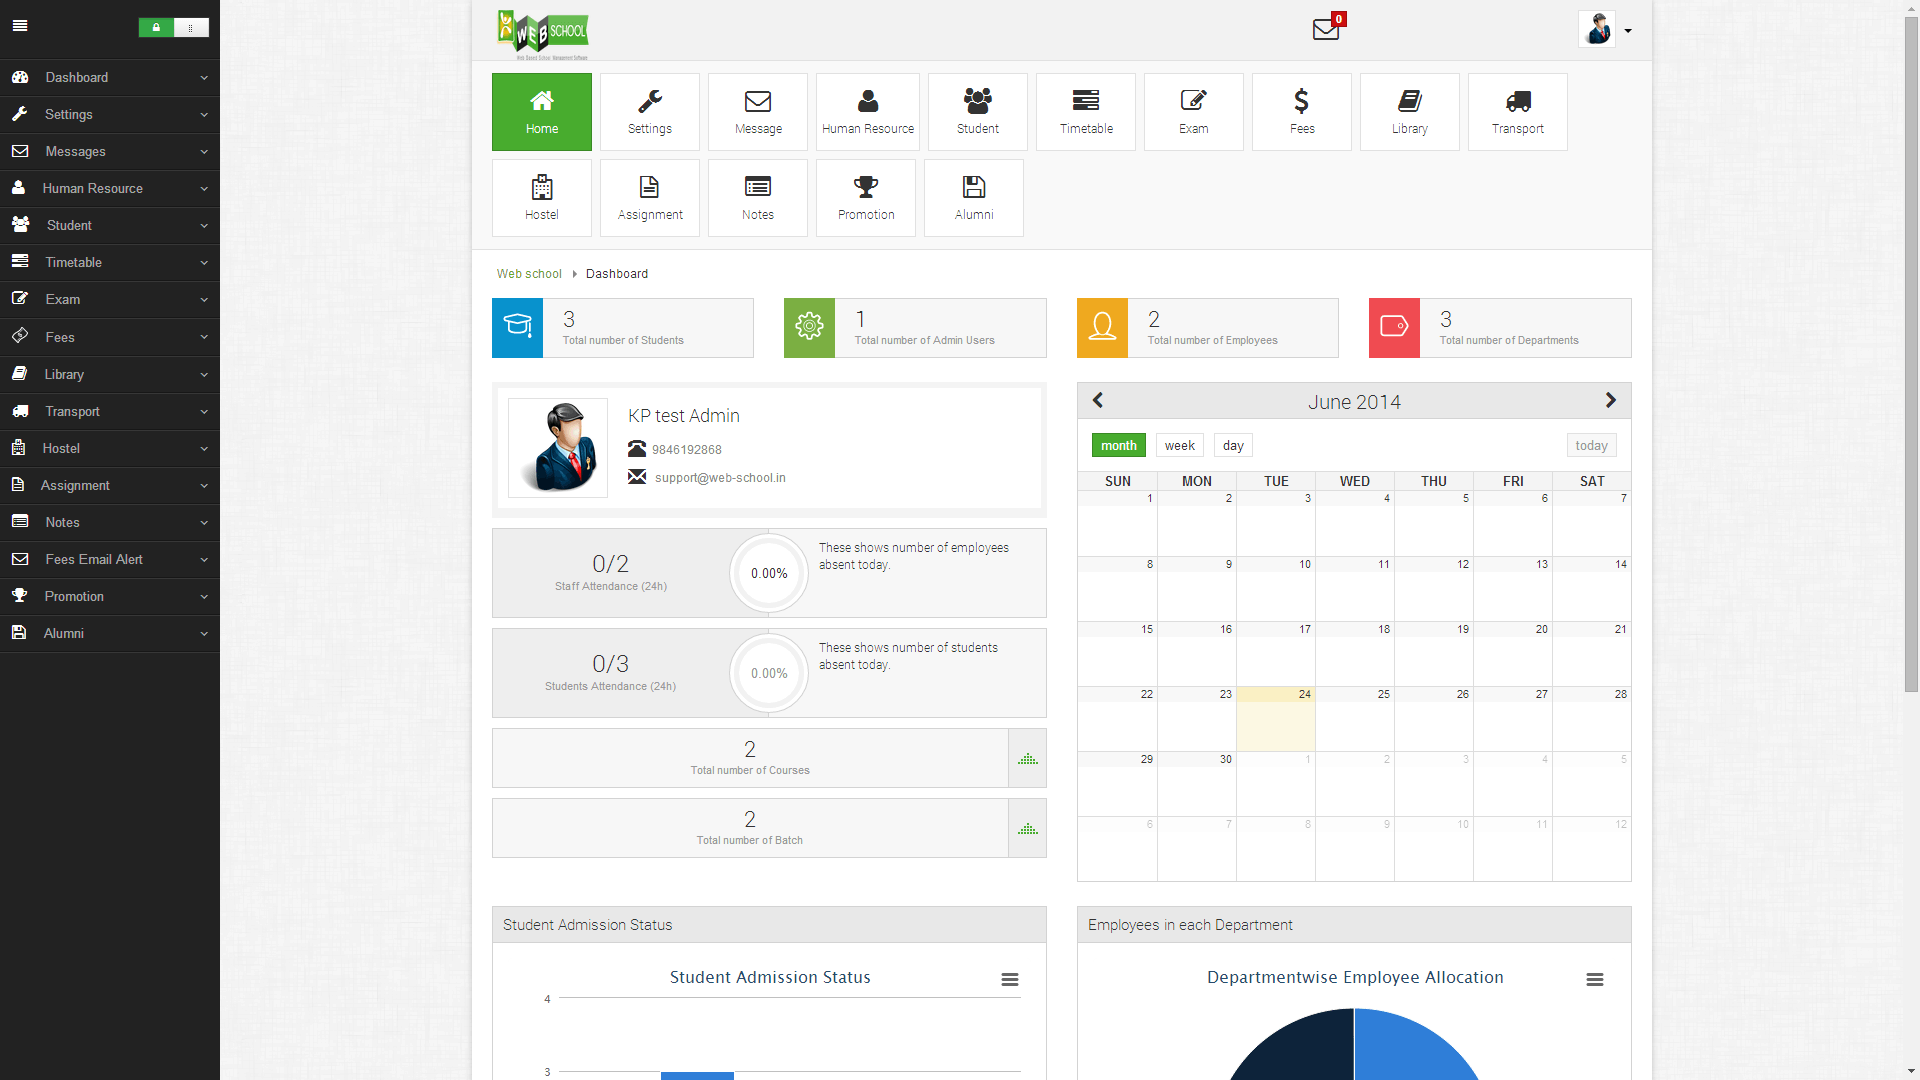The image size is (1920, 1080).
Task: Switch to the day calendar view
Action: [x=1232, y=444]
